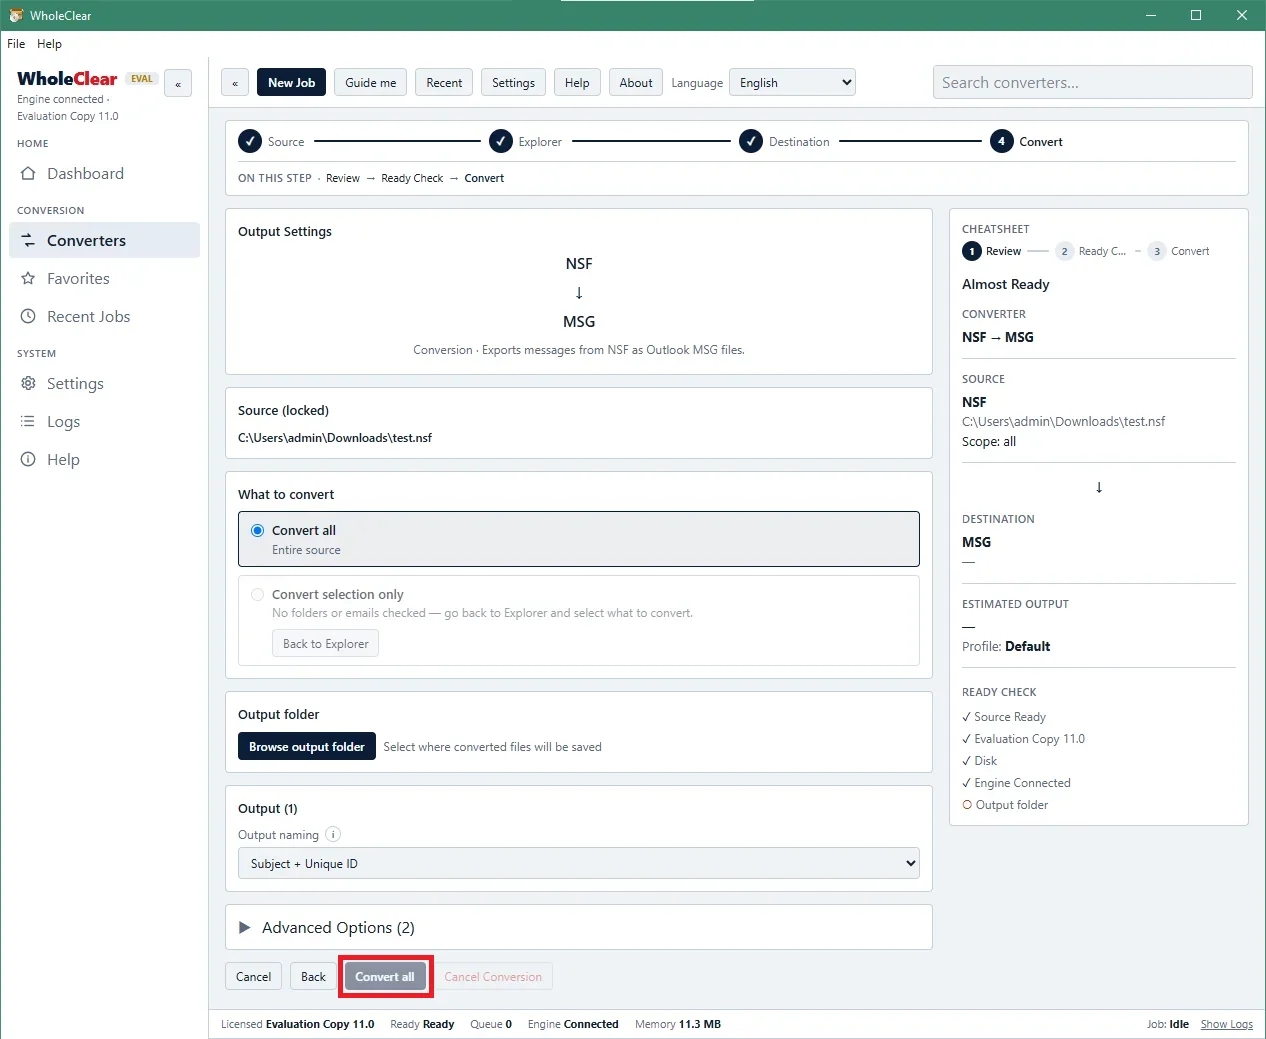Click cheatsheet step 3 Convert circle
The height and width of the screenshot is (1039, 1266).
pos(1157,252)
